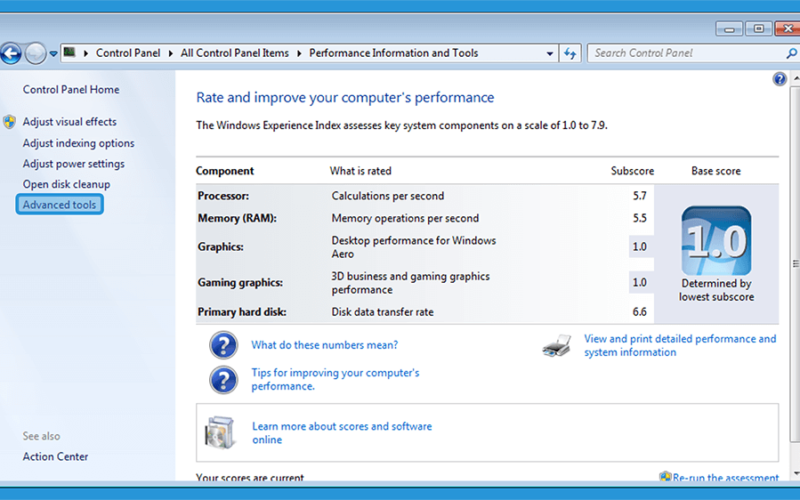Open Action Center under See also

click(55, 457)
